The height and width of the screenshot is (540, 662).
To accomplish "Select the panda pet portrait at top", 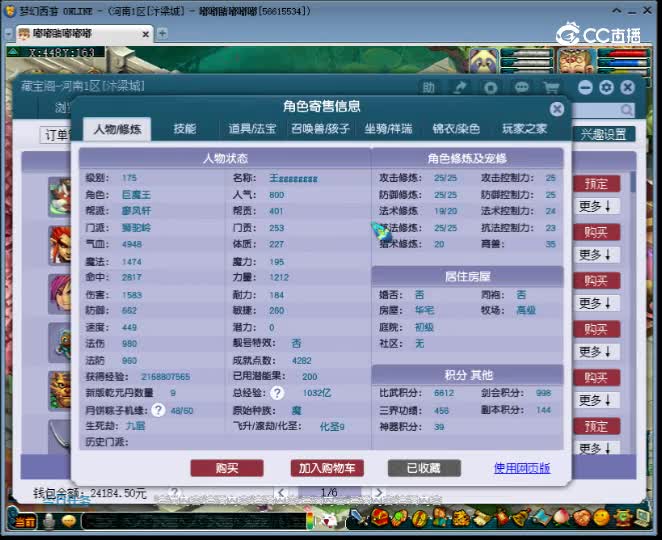I will [483, 61].
